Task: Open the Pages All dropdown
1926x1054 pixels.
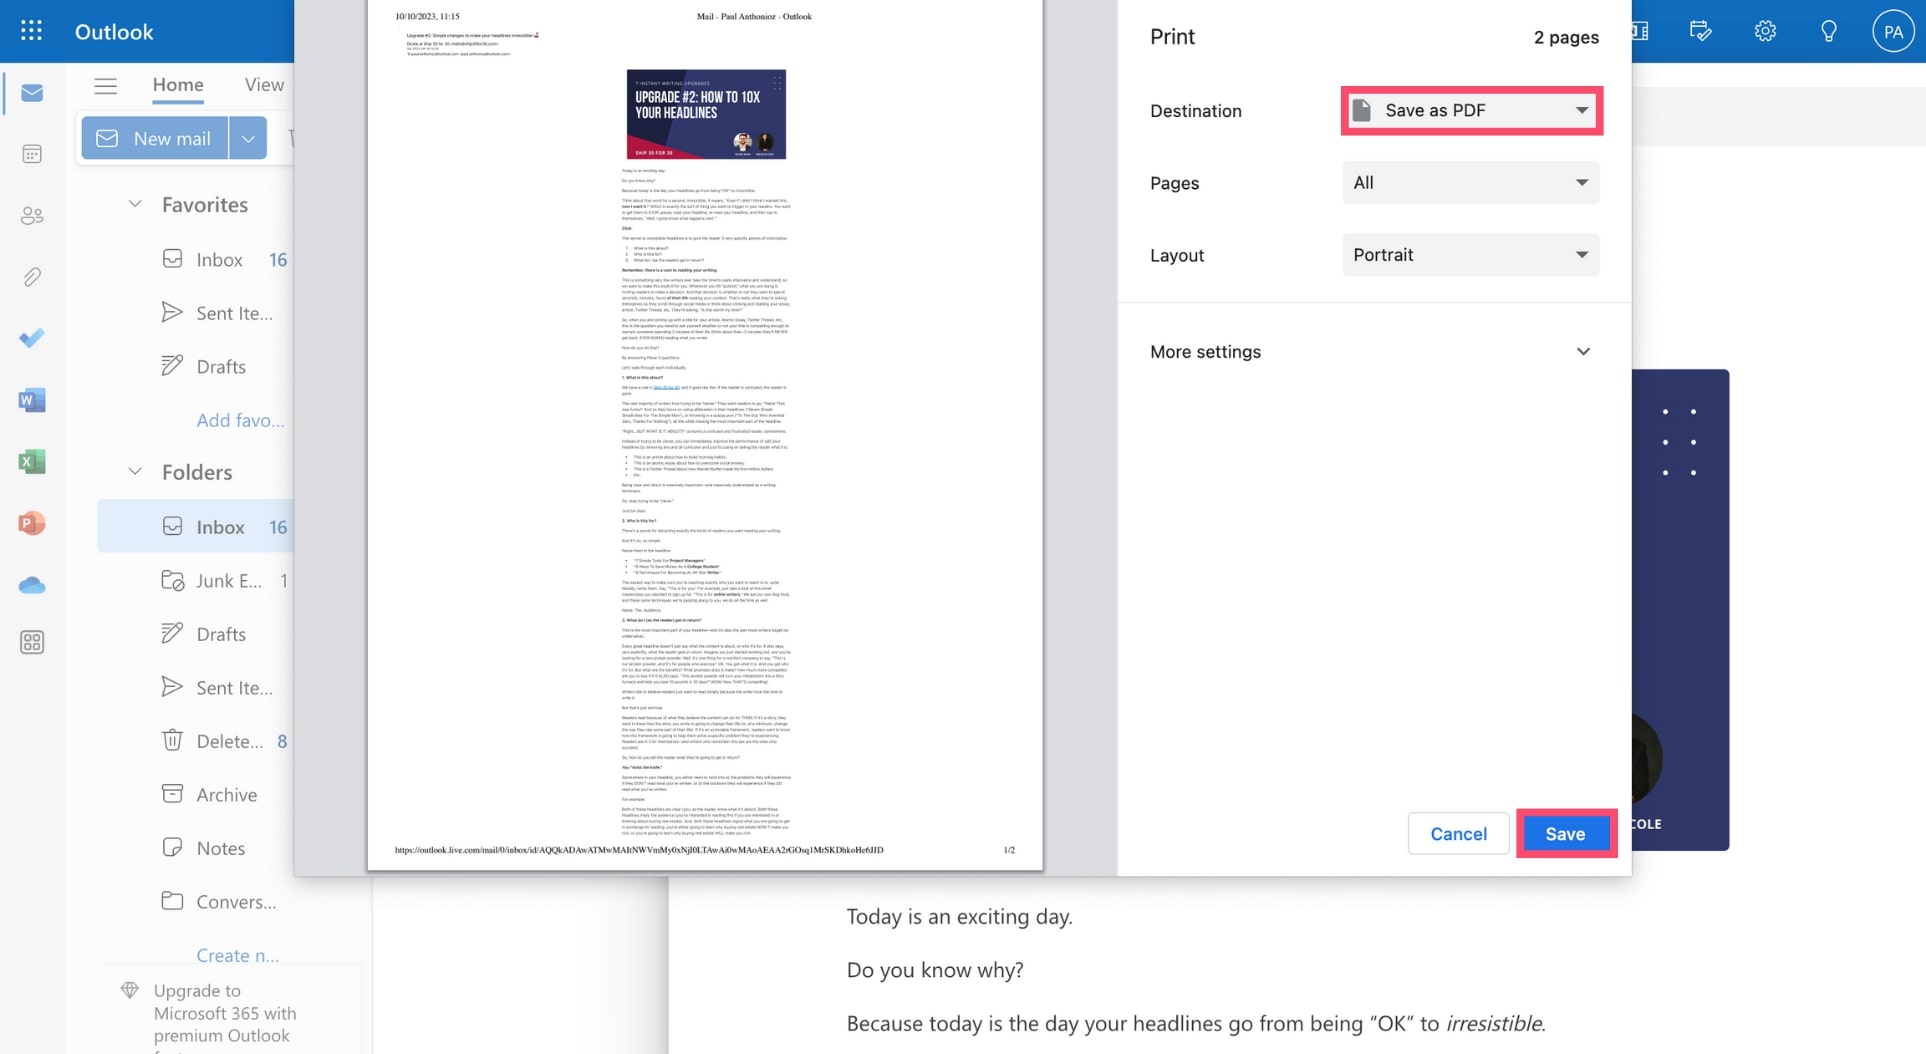Action: coord(1470,183)
